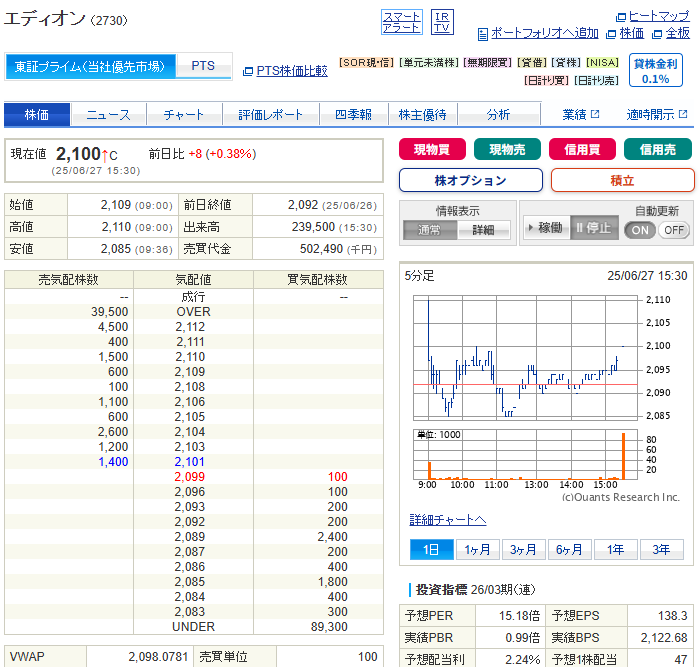The width and height of the screenshot is (699, 667).
Task: Select the 6ヶ月 chart period
Action: pyautogui.click(x=569, y=549)
